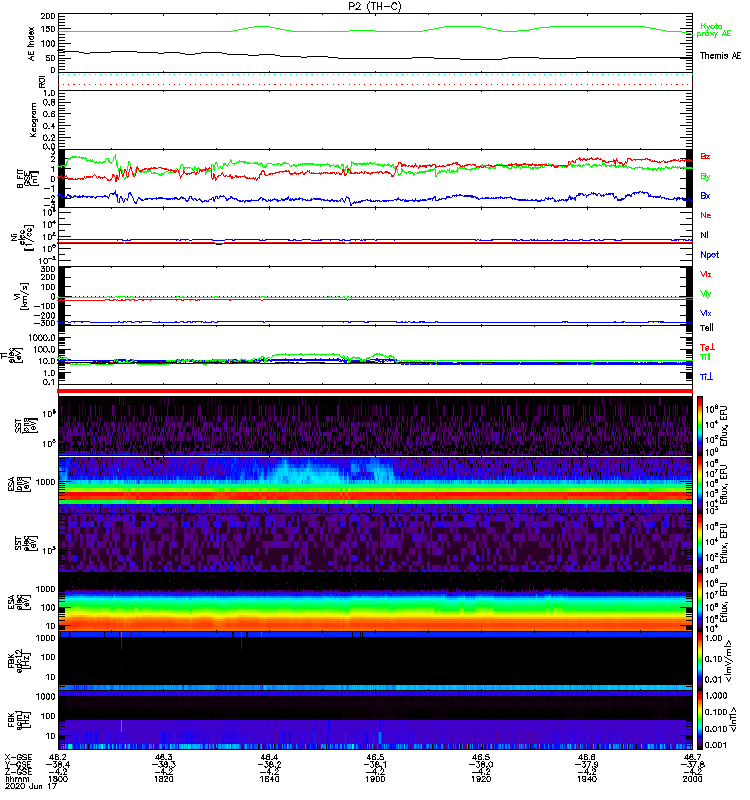The image size is (750, 800).
Task: Select the red "Te⊥" temperature legend label
Action: pos(706,347)
